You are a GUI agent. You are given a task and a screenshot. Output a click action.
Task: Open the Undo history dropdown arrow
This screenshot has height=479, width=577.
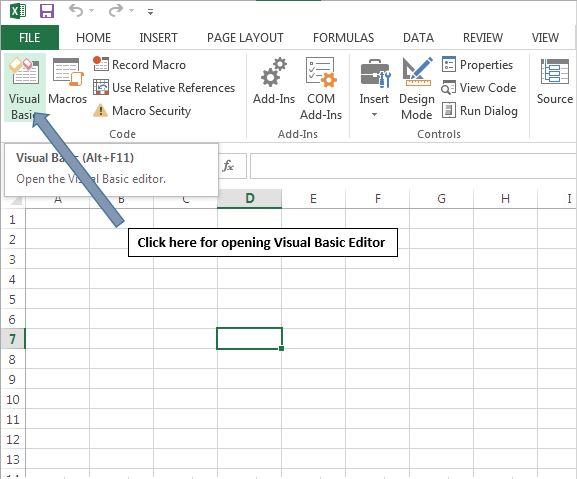click(92, 11)
